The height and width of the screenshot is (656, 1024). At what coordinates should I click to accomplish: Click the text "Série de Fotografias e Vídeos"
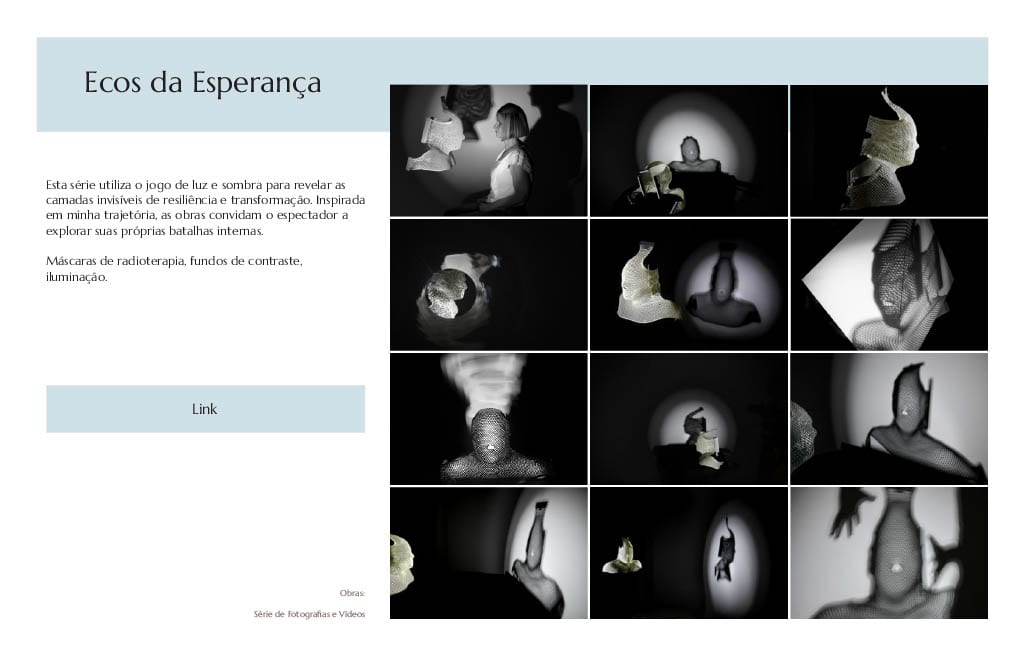coord(310,614)
